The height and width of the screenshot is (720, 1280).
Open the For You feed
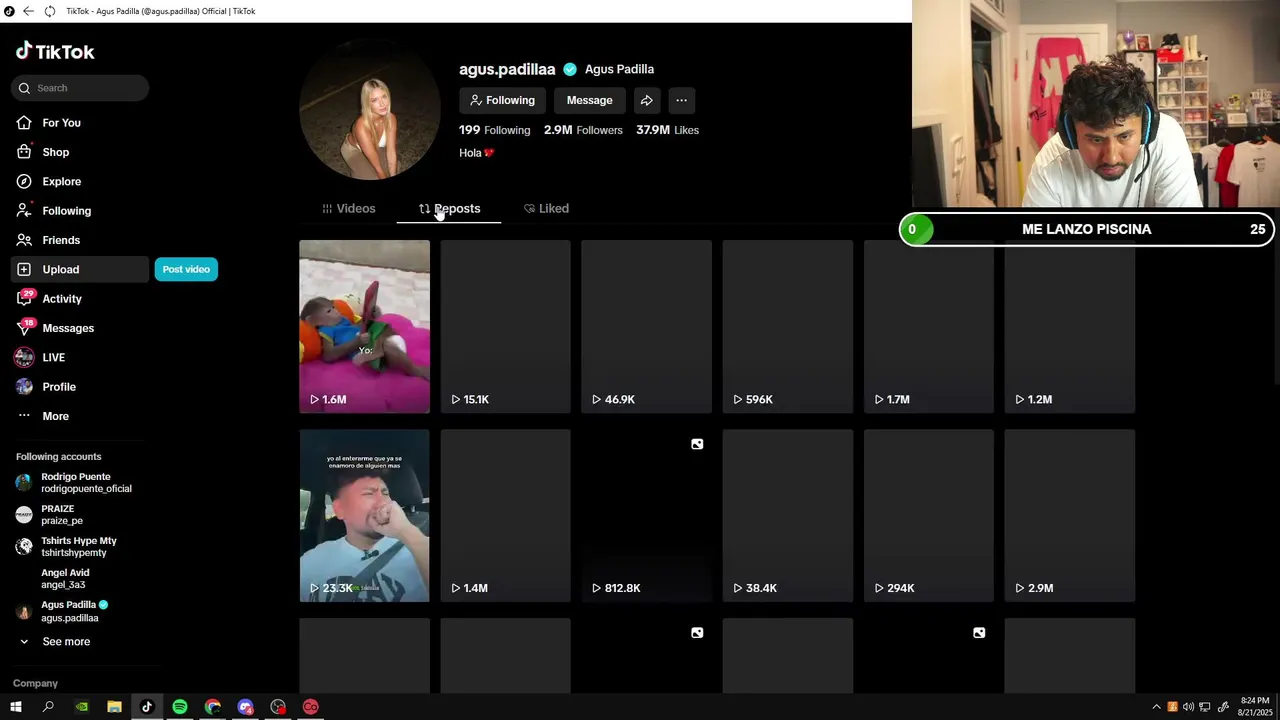[61, 123]
